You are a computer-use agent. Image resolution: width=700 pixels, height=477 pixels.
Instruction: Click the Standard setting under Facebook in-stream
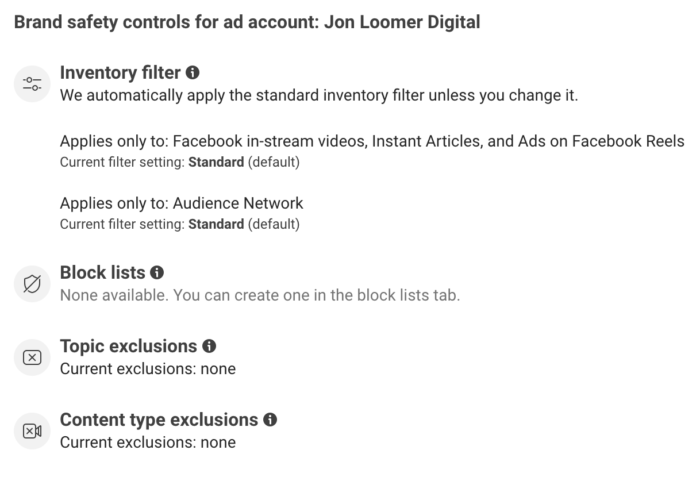(216, 162)
